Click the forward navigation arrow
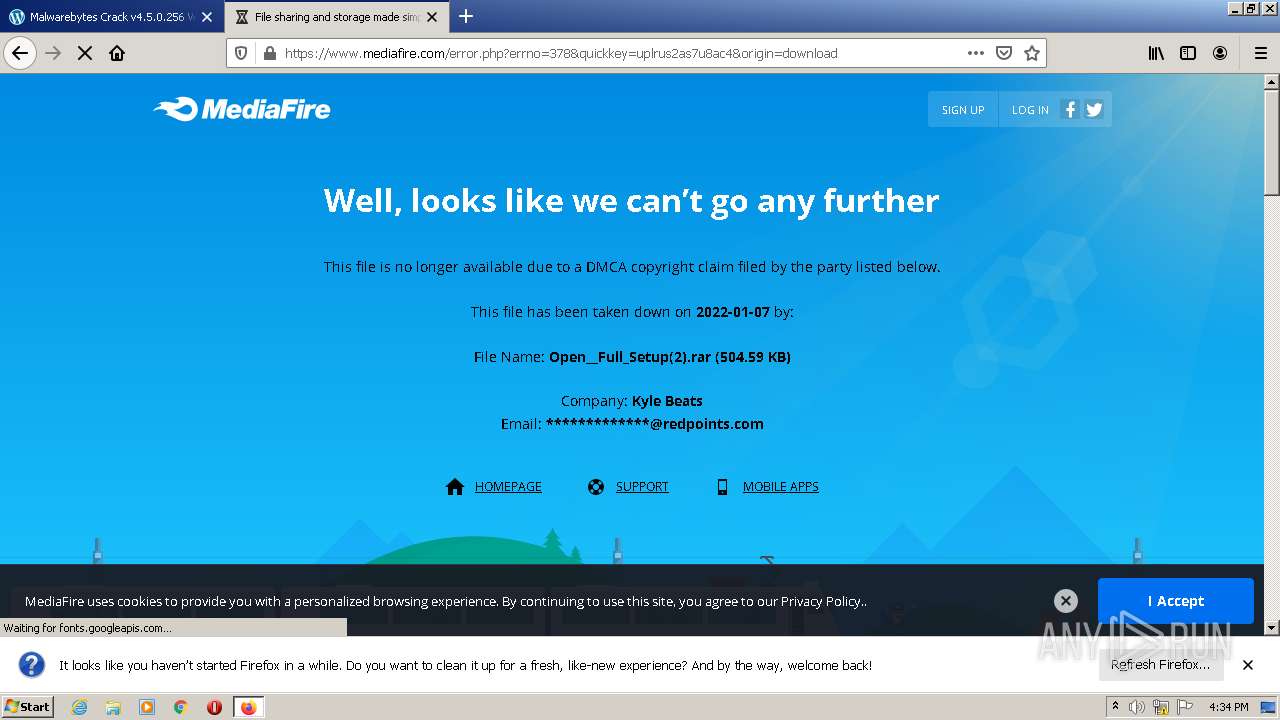The height and width of the screenshot is (720, 1280). 53,53
